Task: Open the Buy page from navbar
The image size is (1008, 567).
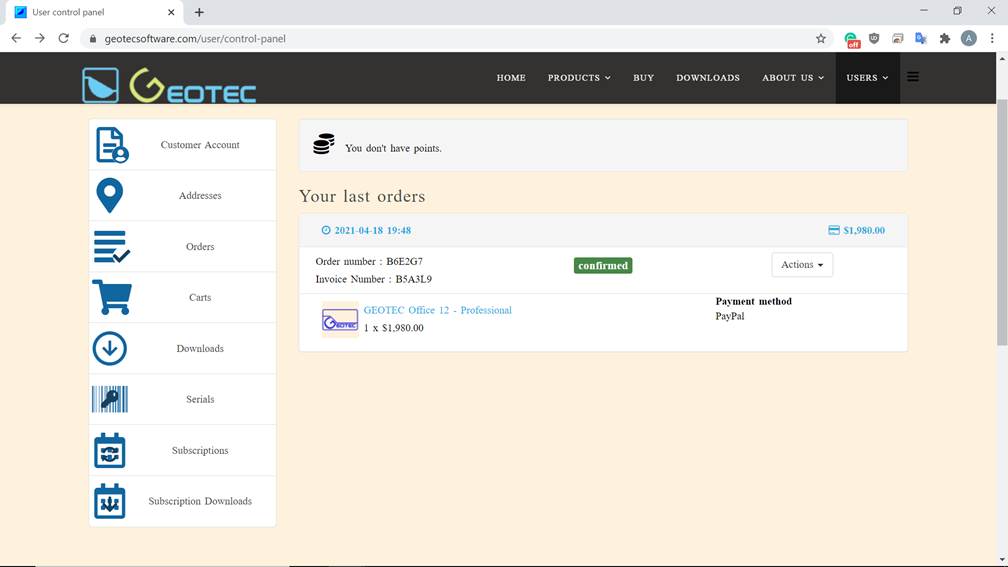Action: [644, 78]
